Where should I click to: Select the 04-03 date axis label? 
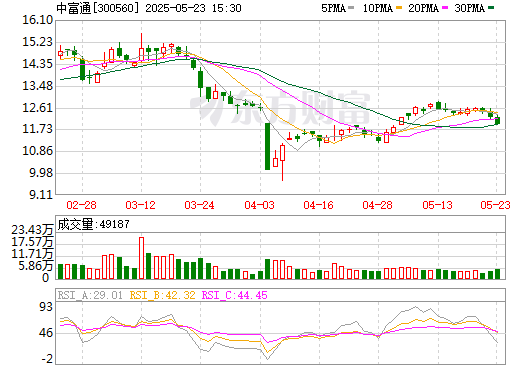[259, 205]
